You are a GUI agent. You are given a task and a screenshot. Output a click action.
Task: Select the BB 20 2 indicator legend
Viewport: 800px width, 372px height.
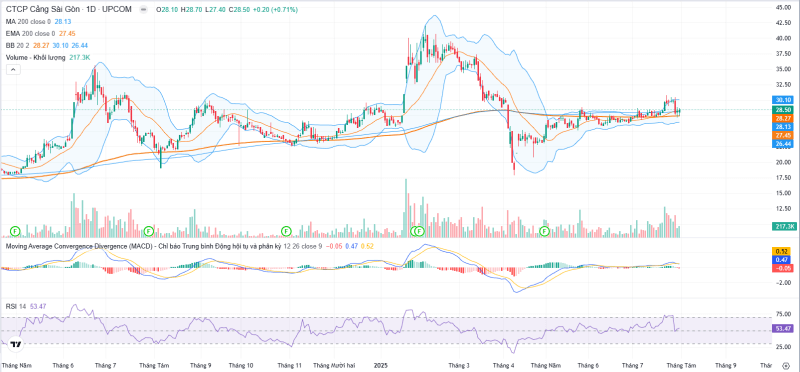click(46, 45)
